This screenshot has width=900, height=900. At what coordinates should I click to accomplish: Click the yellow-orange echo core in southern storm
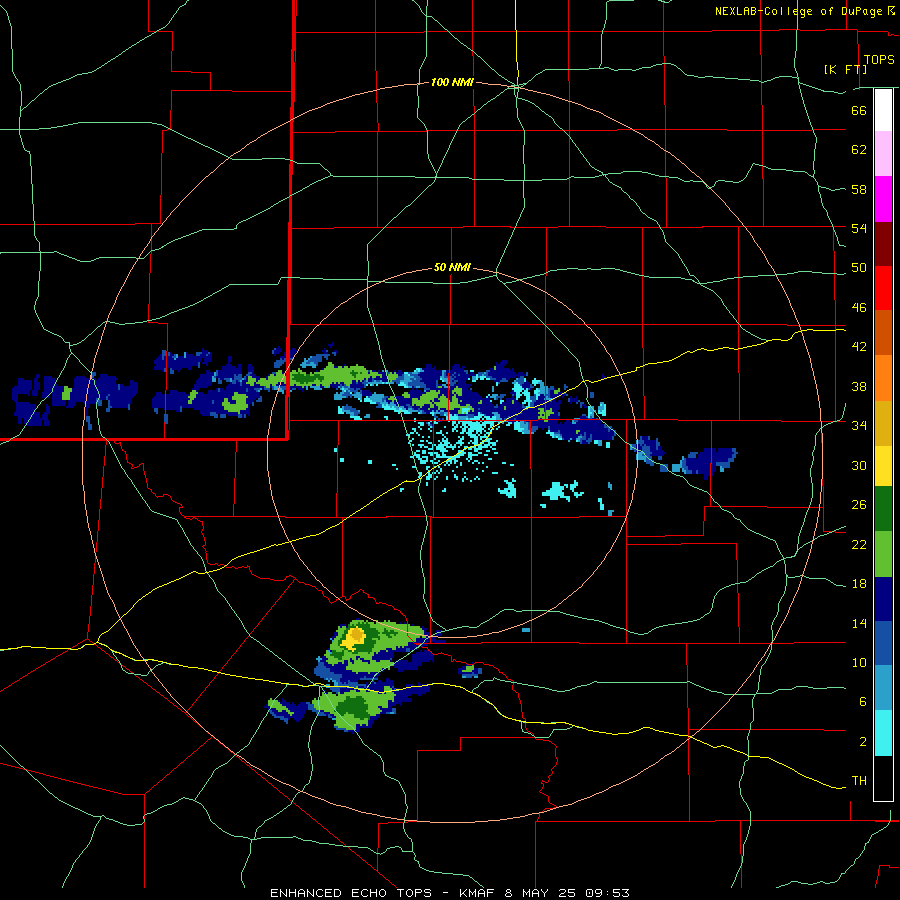pos(354,637)
